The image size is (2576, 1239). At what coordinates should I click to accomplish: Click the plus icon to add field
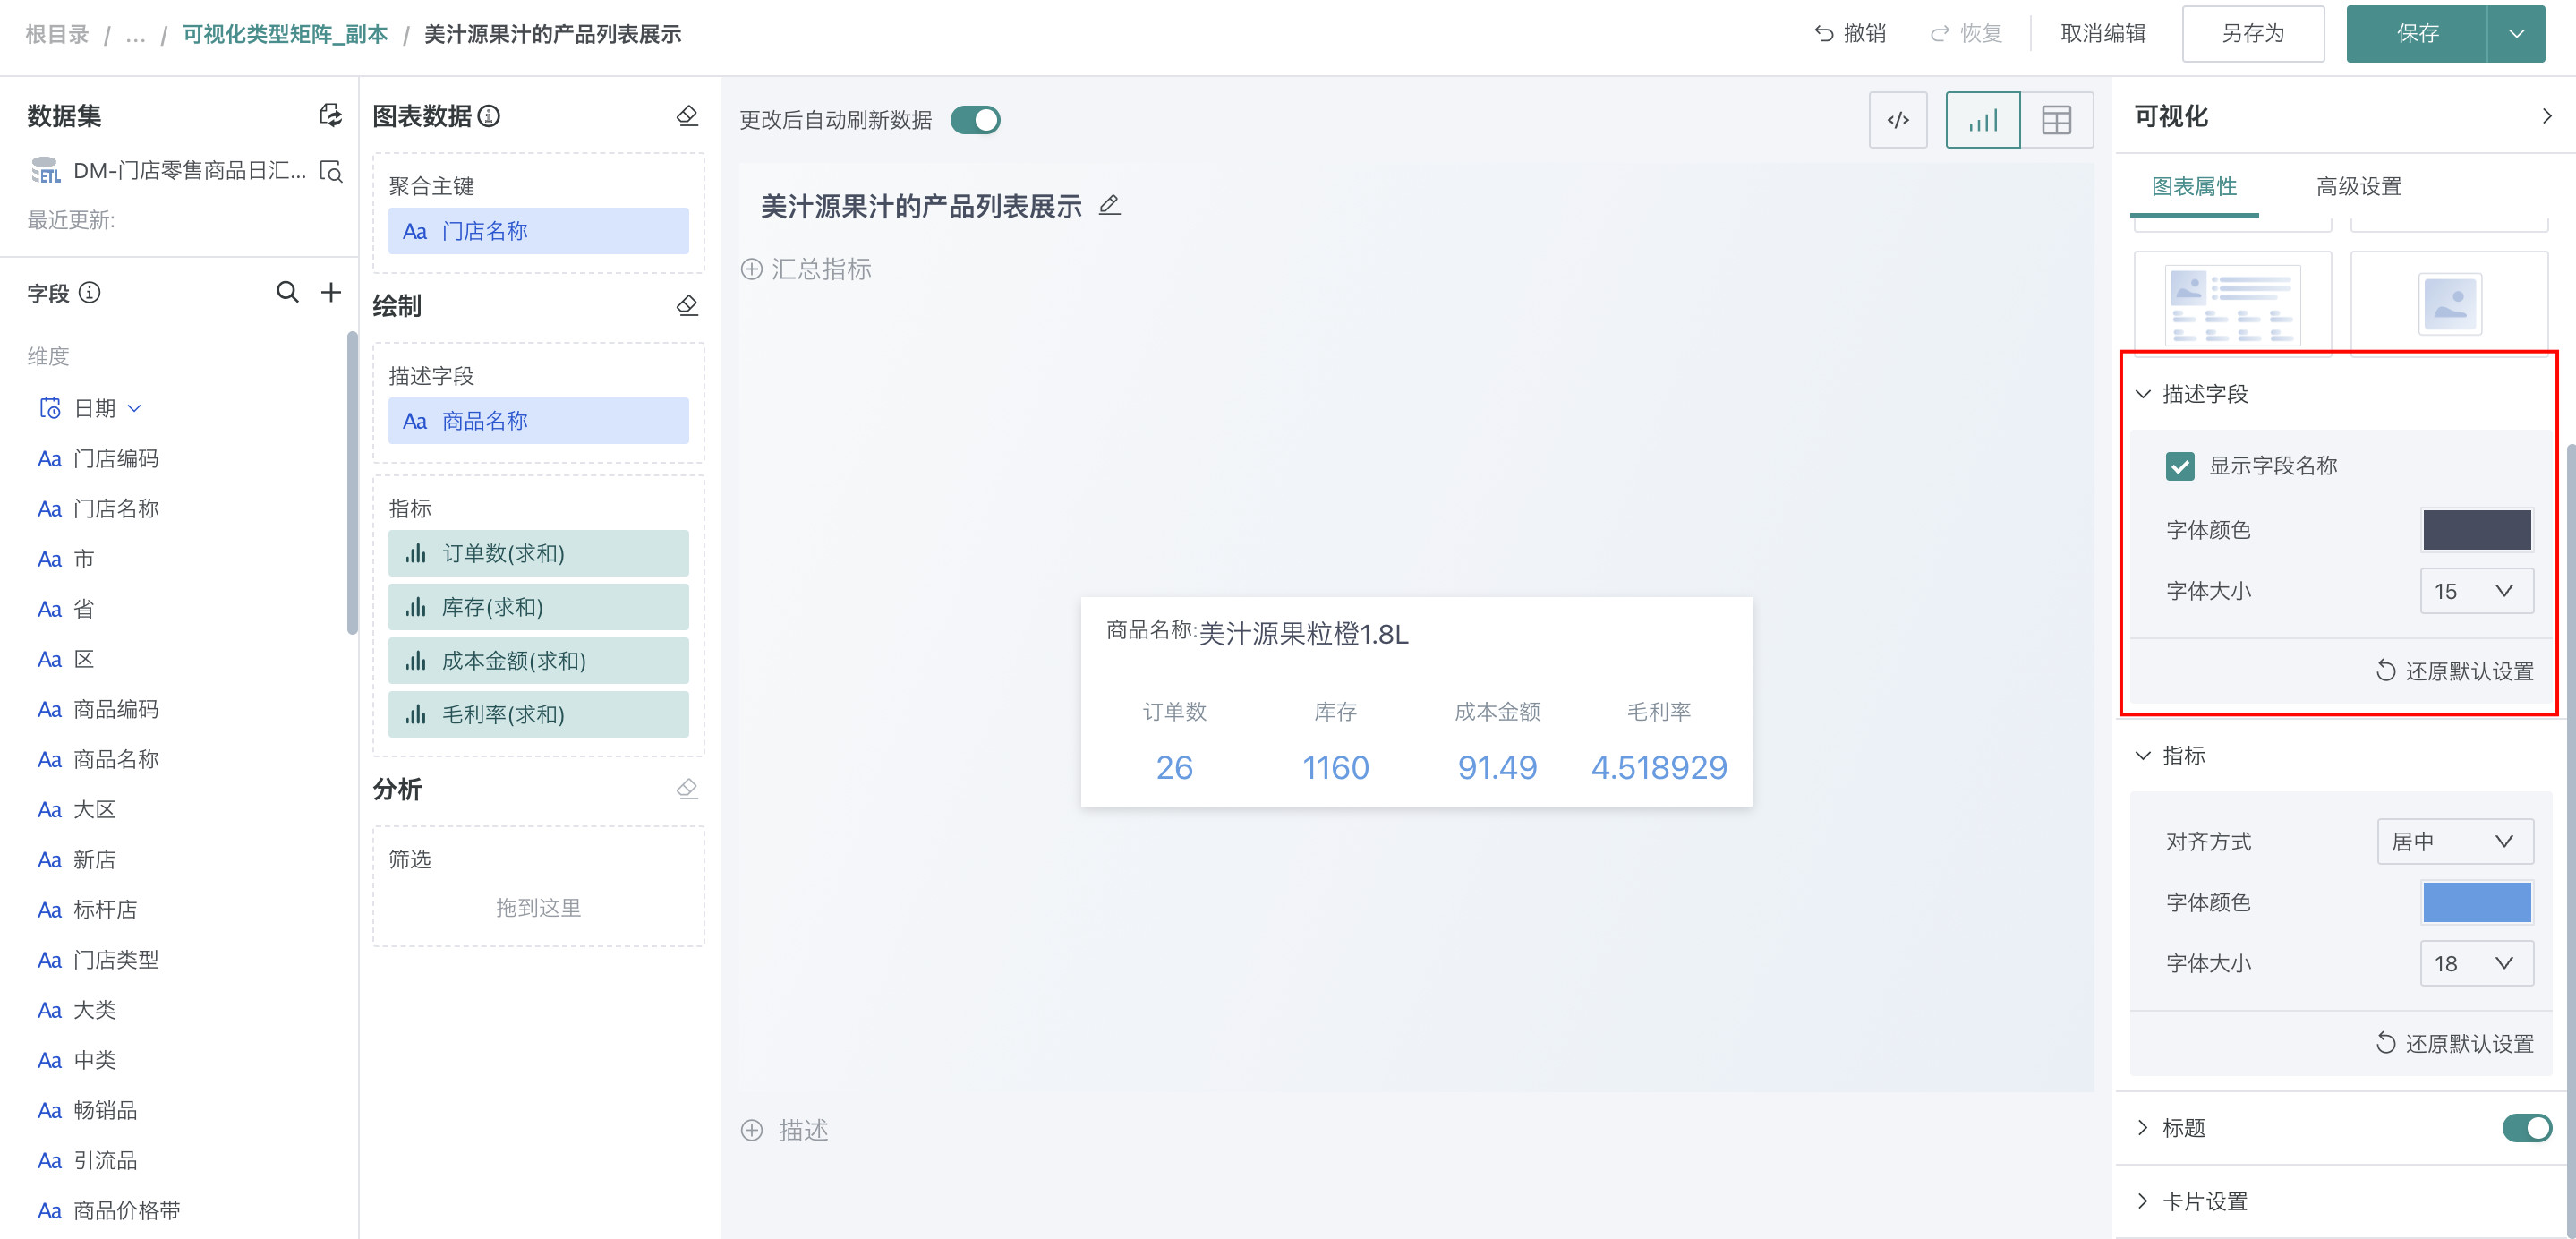331,292
